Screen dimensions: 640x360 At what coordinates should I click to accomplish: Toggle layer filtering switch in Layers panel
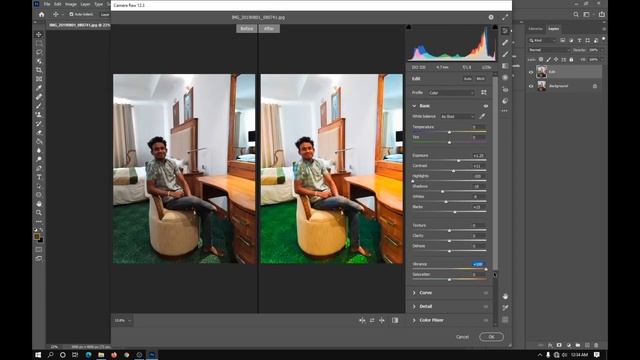pyautogui.click(x=603, y=39)
